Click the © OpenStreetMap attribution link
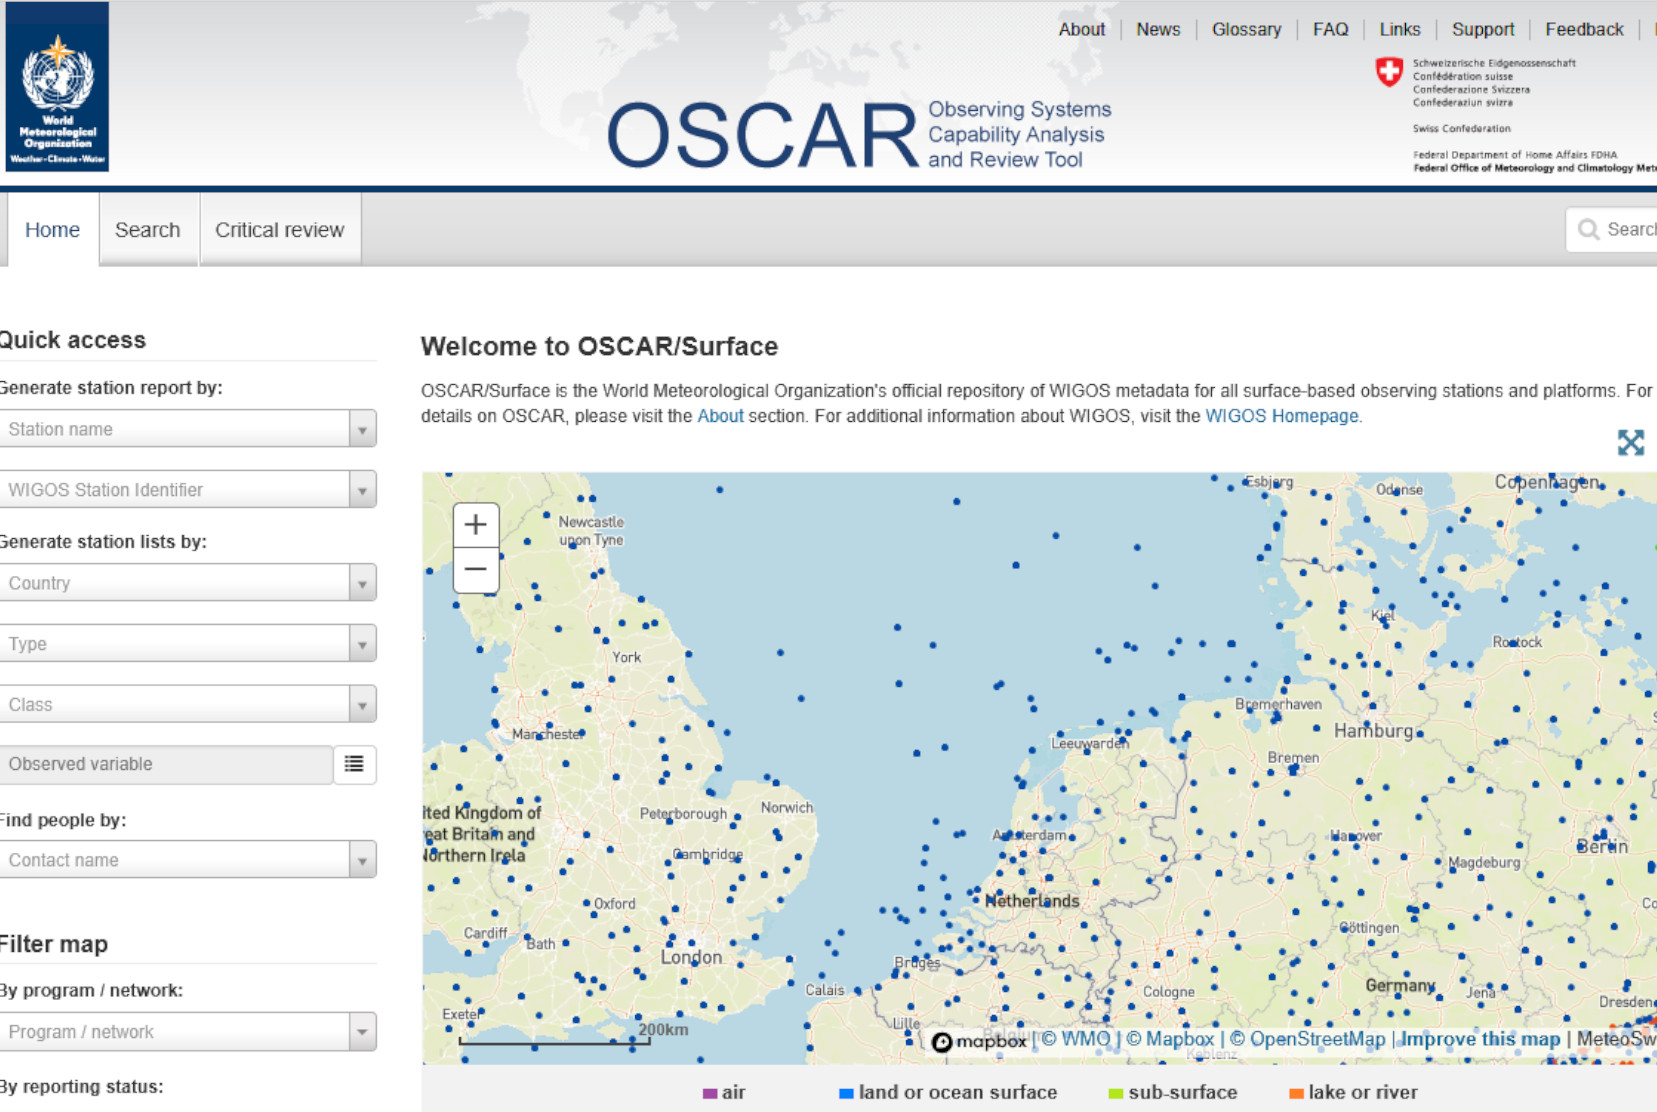 (x=1308, y=1039)
